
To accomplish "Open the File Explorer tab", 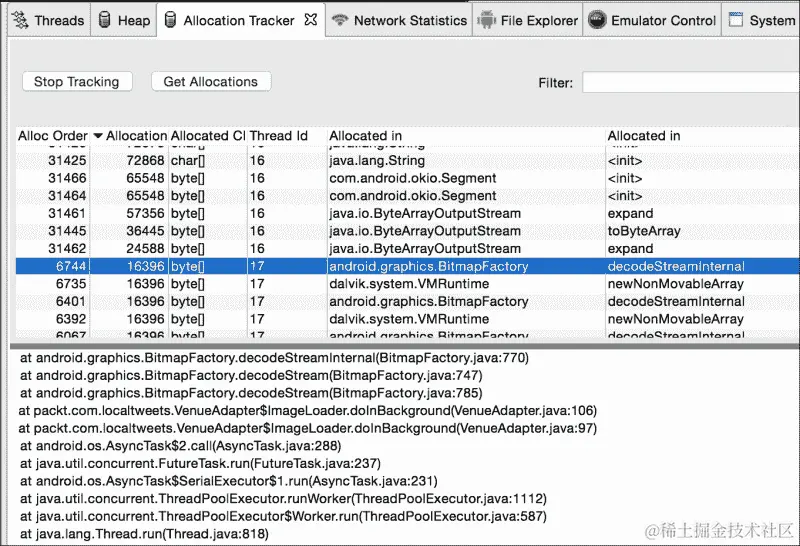I will click(x=528, y=20).
